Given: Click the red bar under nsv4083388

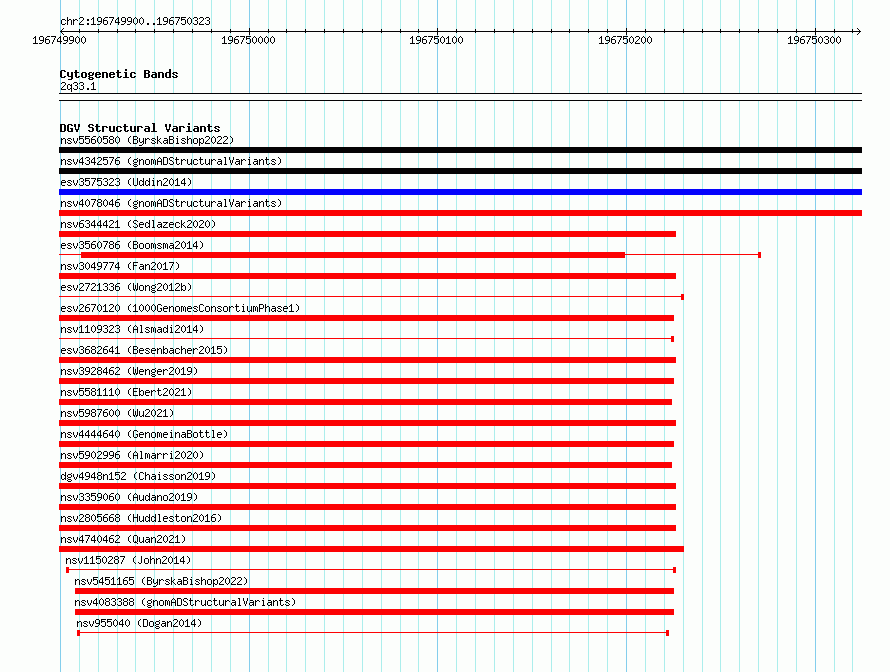Looking at the screenshot, I should 374,612.
